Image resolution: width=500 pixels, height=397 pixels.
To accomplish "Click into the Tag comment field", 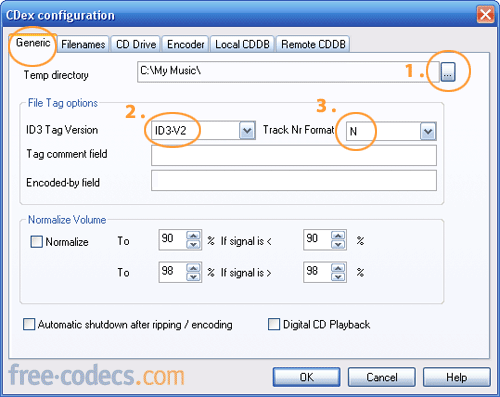I will pyautogui.click(x=294, y=155).
